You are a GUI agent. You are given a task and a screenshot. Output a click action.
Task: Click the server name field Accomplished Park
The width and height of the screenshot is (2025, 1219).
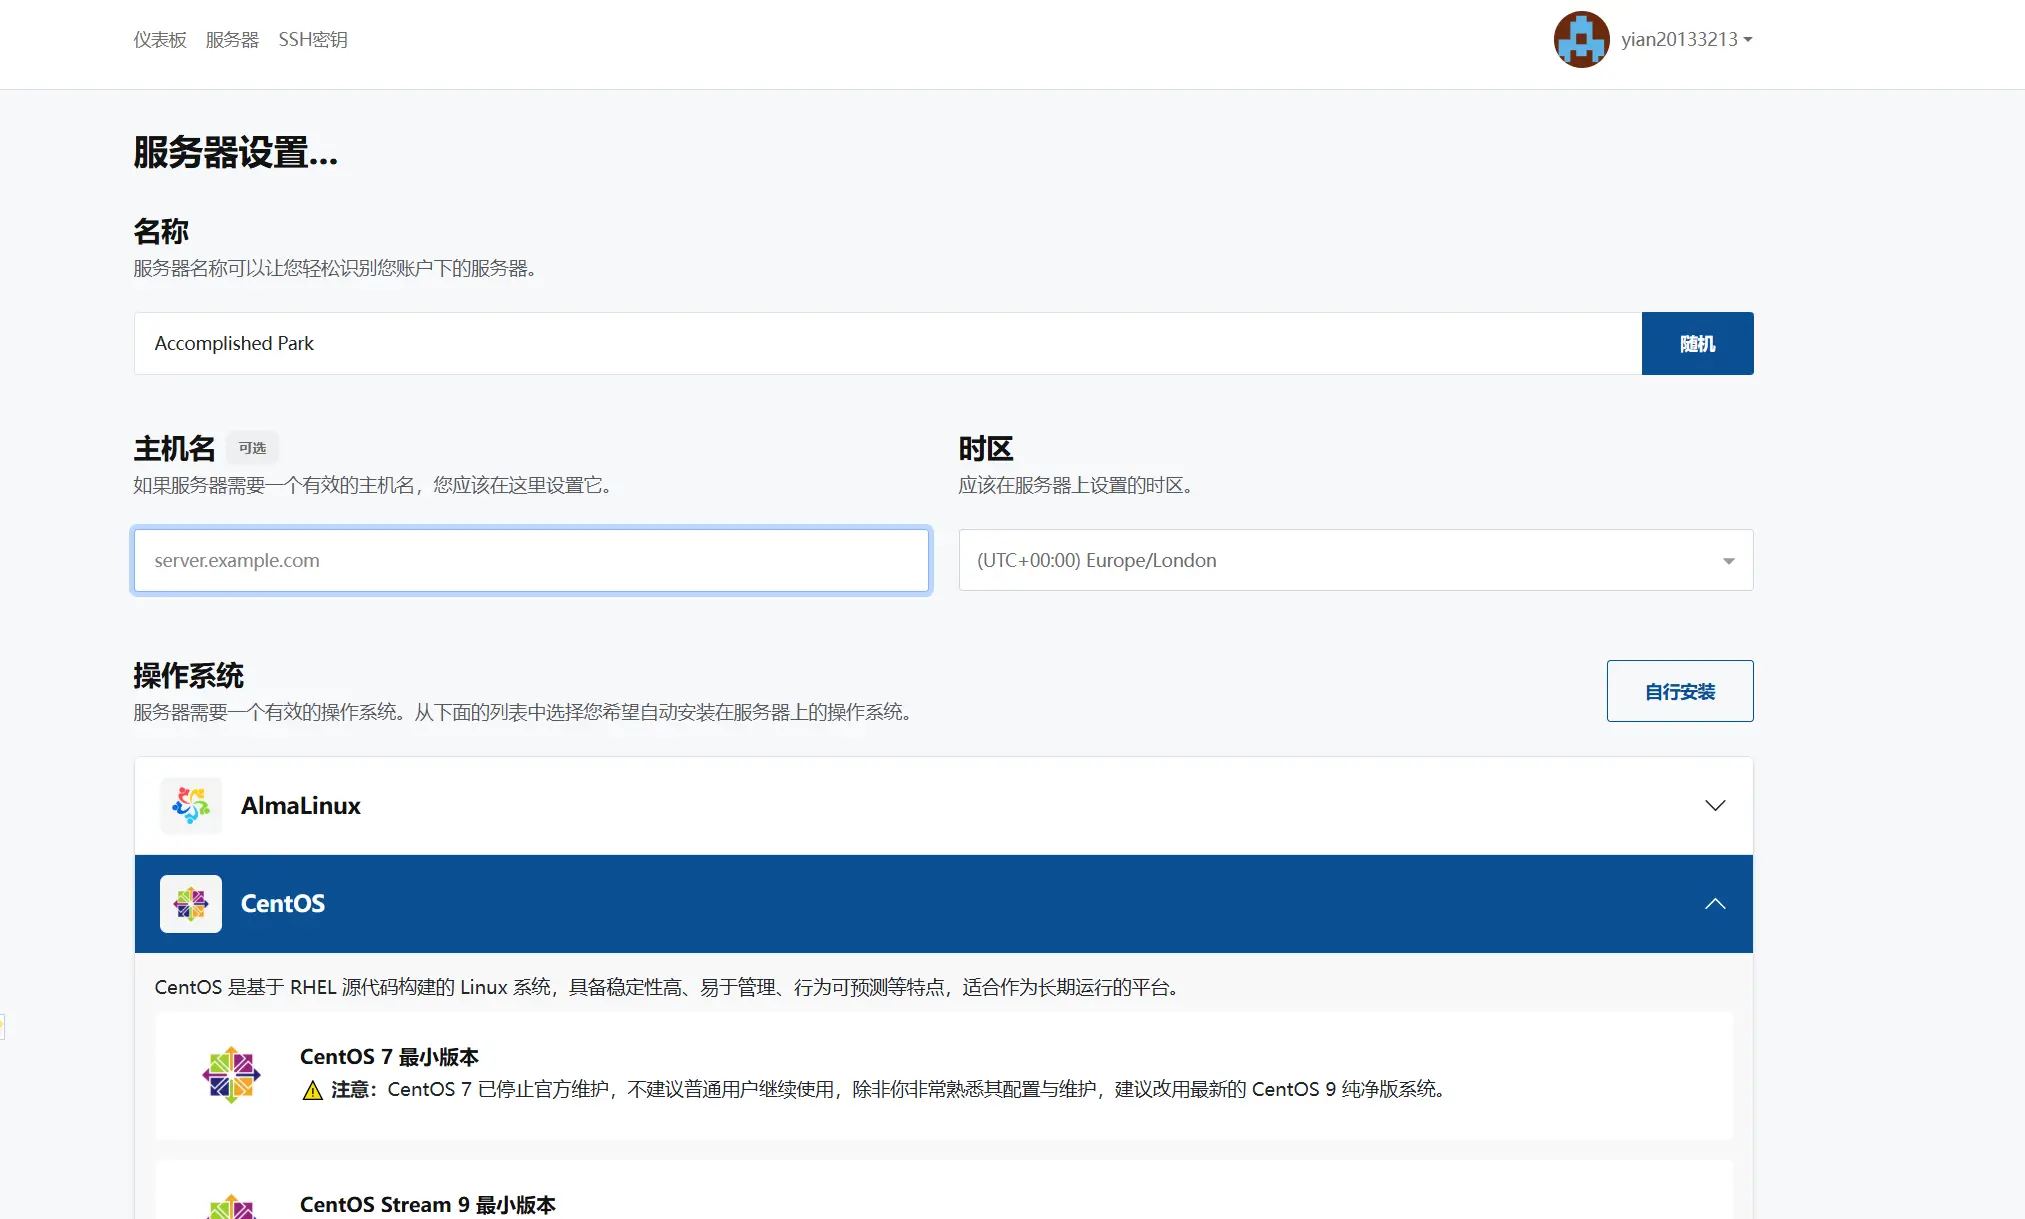click(888, 343)
